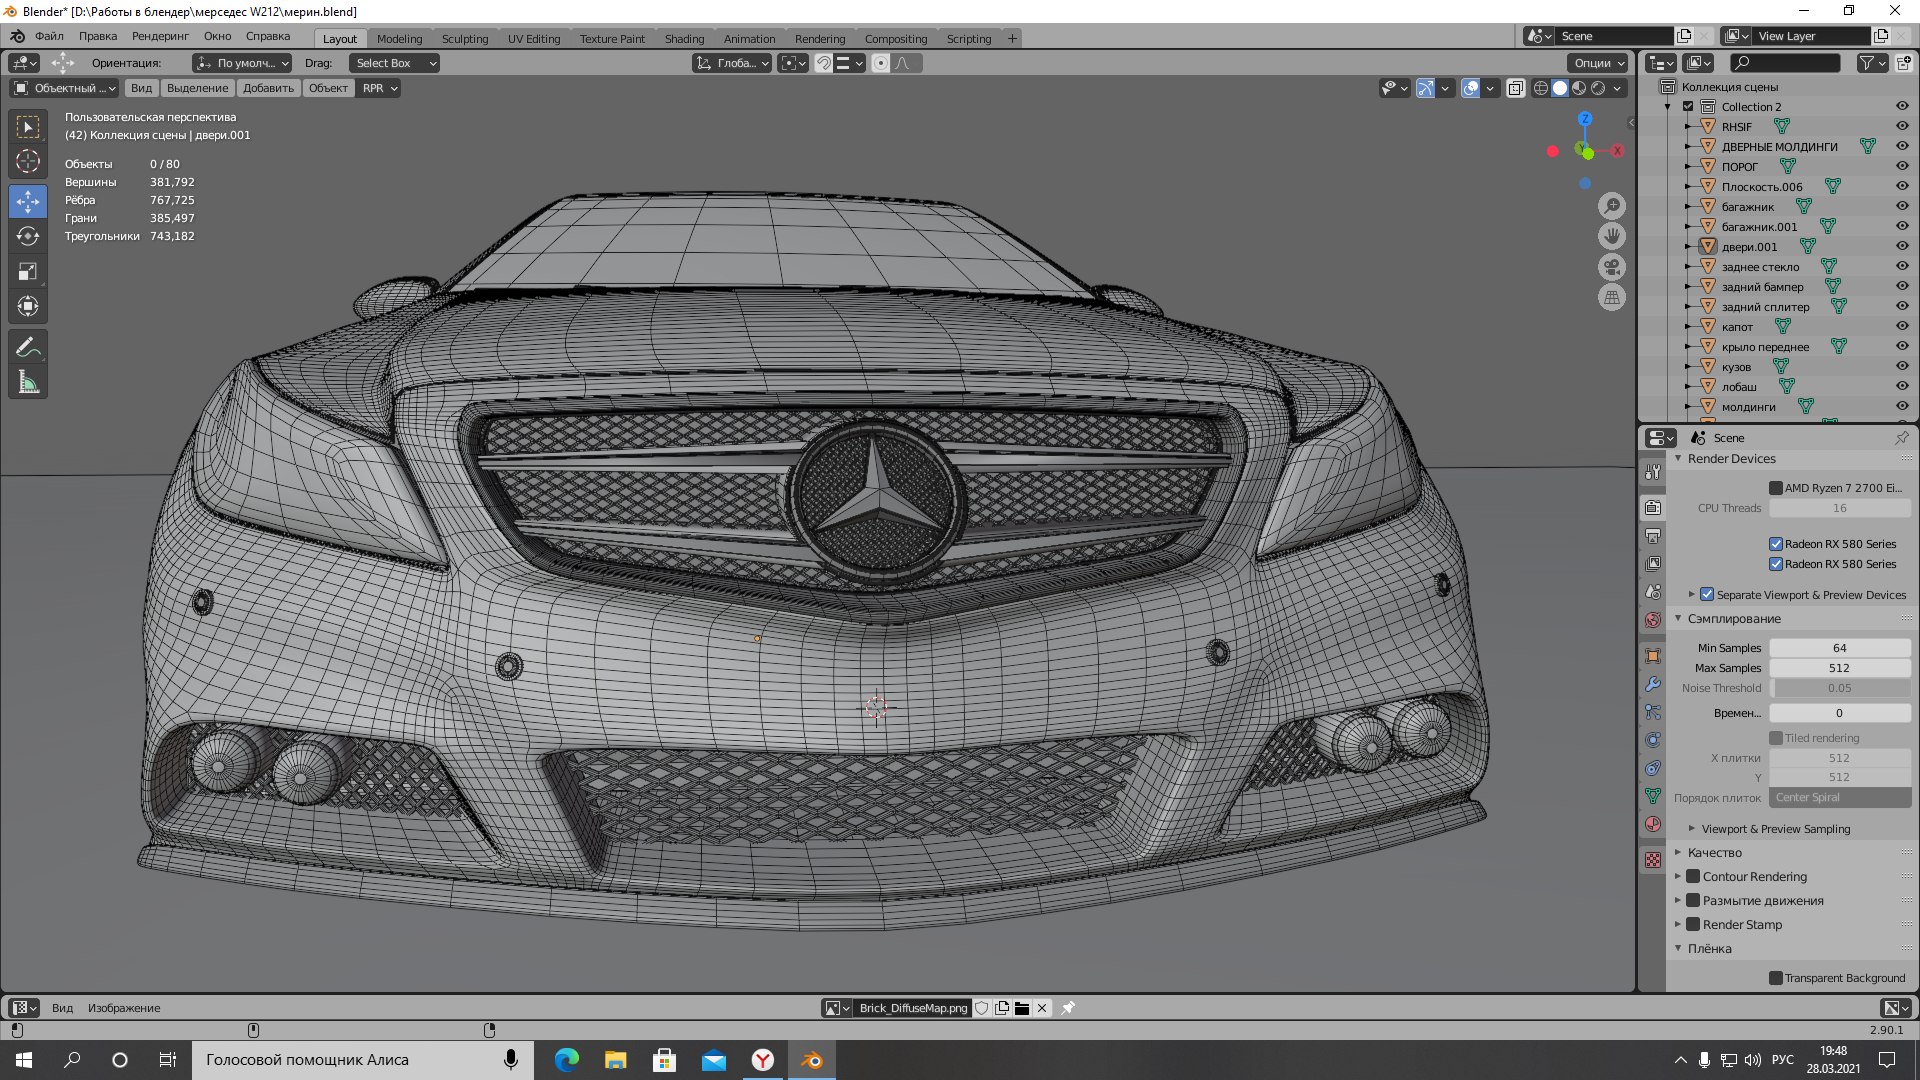Open the Output properties tab
This screenshot has width=1920, height=1080.
(x=1653, y=536)
